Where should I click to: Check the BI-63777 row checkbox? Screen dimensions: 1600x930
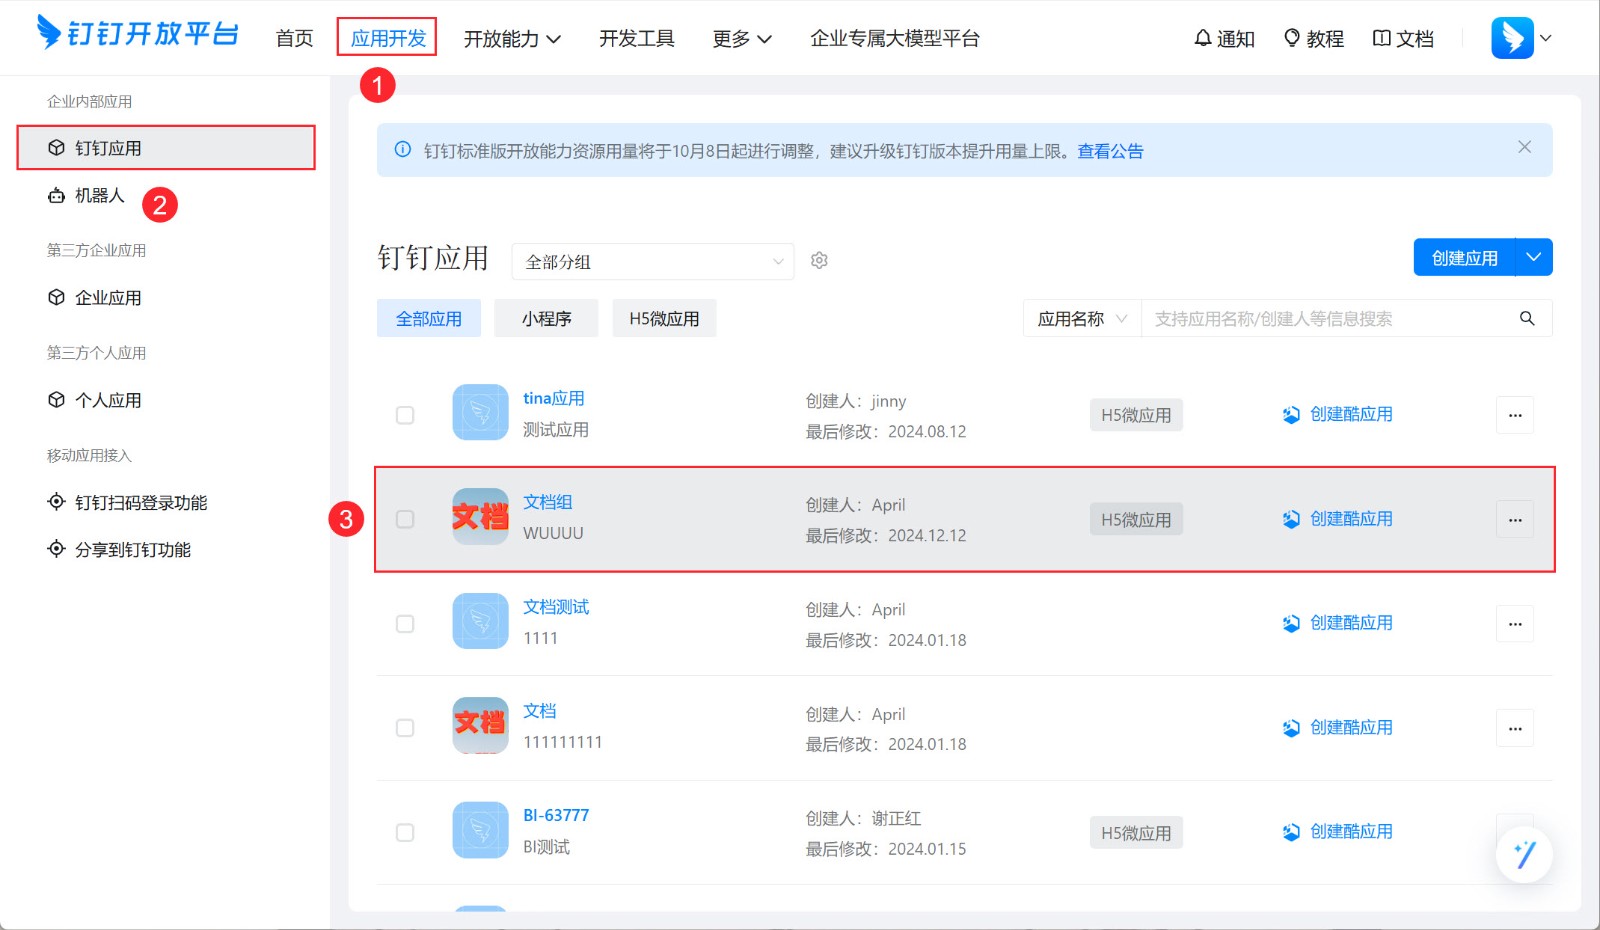(x=405, y=833)
